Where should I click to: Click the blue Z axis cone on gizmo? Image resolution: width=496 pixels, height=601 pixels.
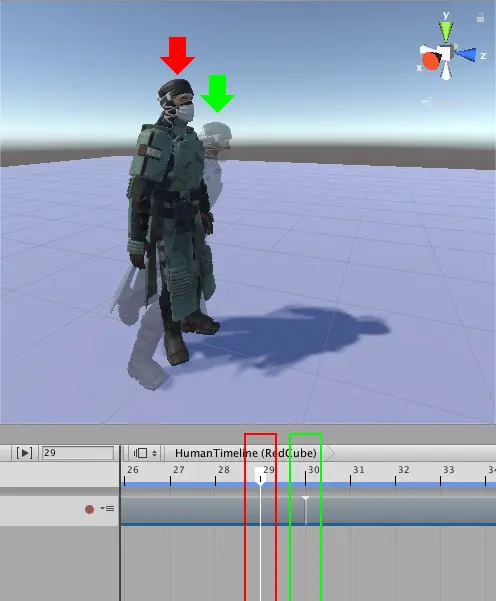467,54
